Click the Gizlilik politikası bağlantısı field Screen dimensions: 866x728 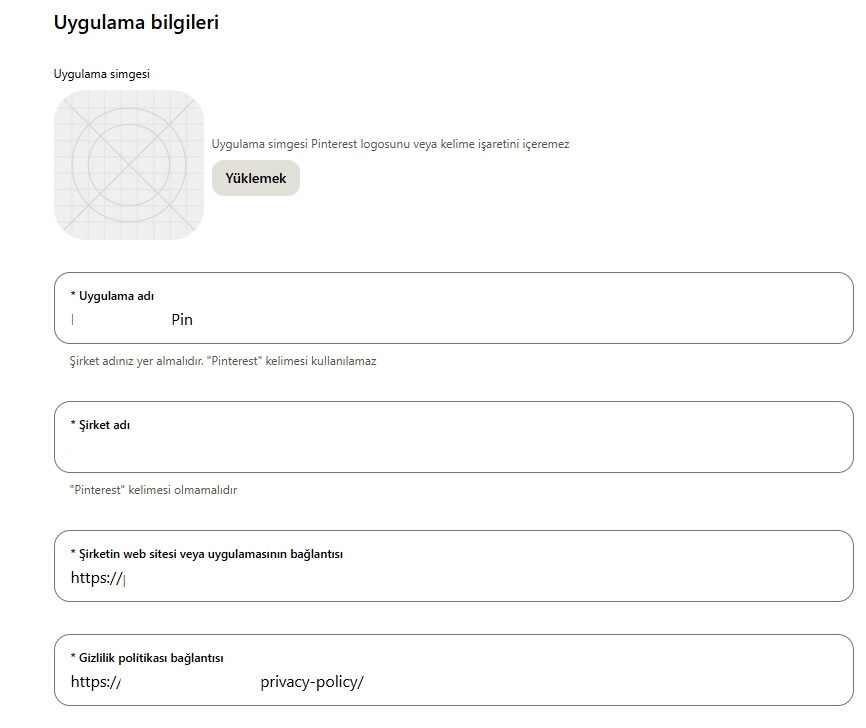[x=453, y=670]
